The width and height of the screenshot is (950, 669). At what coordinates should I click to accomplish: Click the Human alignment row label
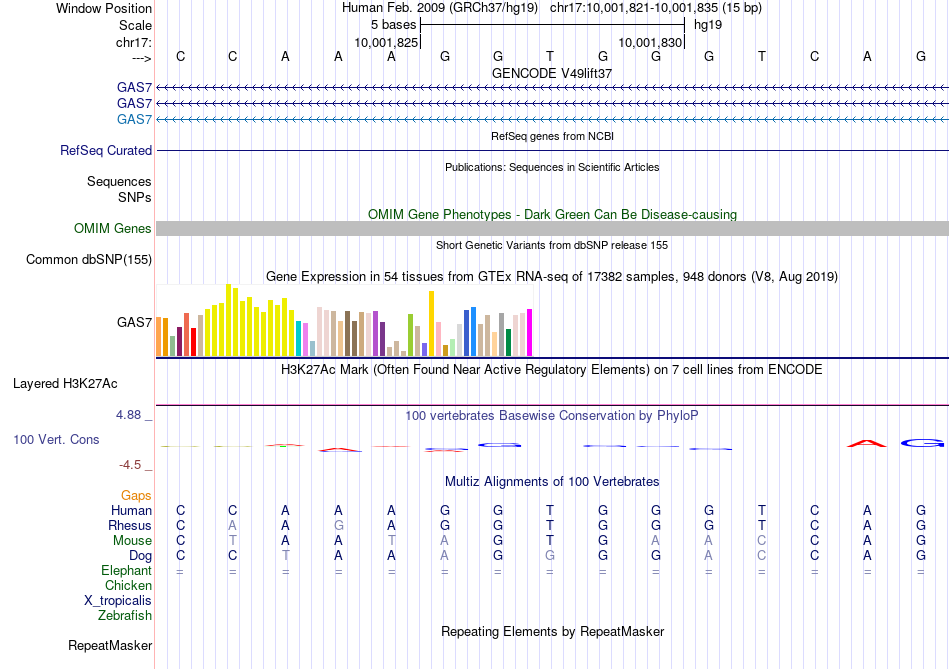pyautogui.click(x=131, y=510)
